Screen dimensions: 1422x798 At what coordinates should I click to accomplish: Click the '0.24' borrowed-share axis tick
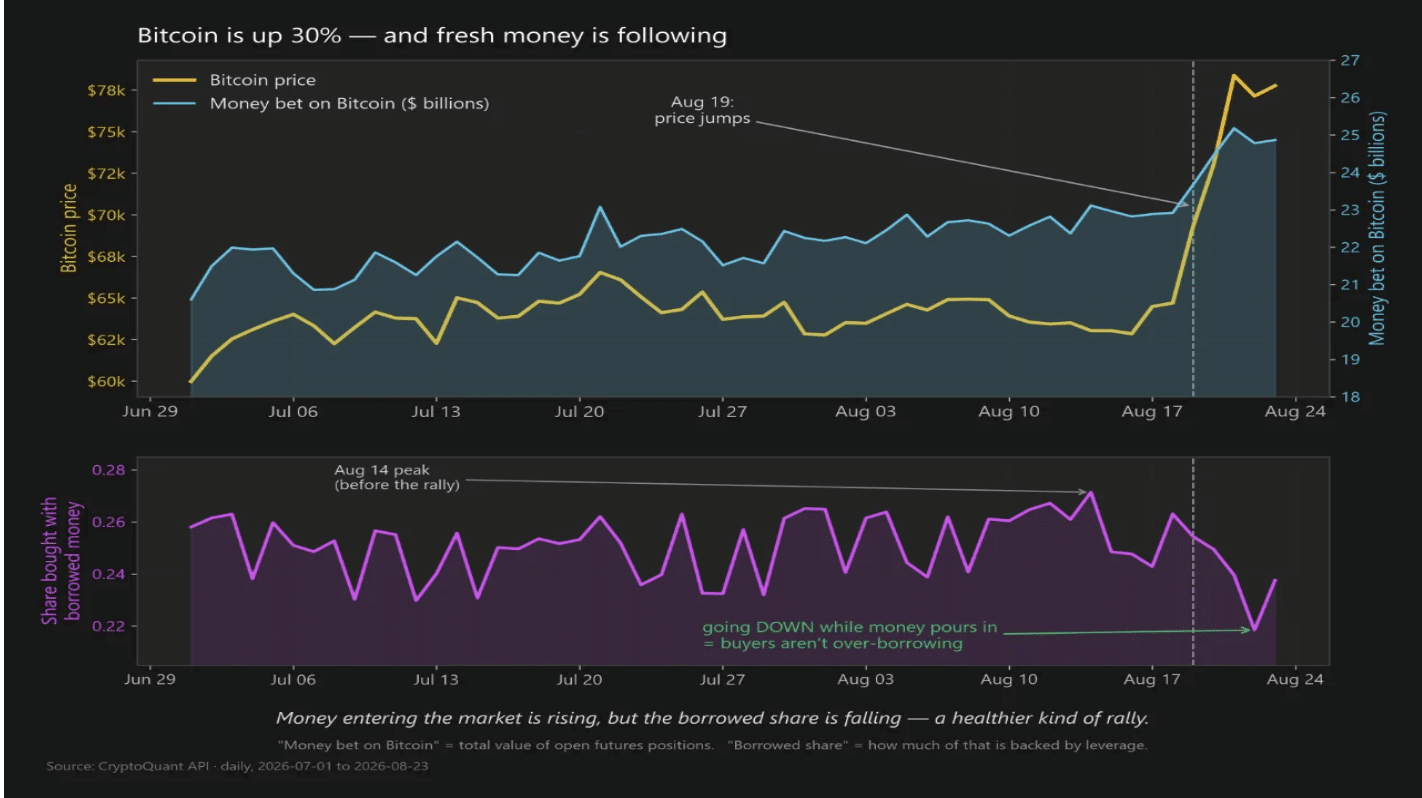coord(108,575)
